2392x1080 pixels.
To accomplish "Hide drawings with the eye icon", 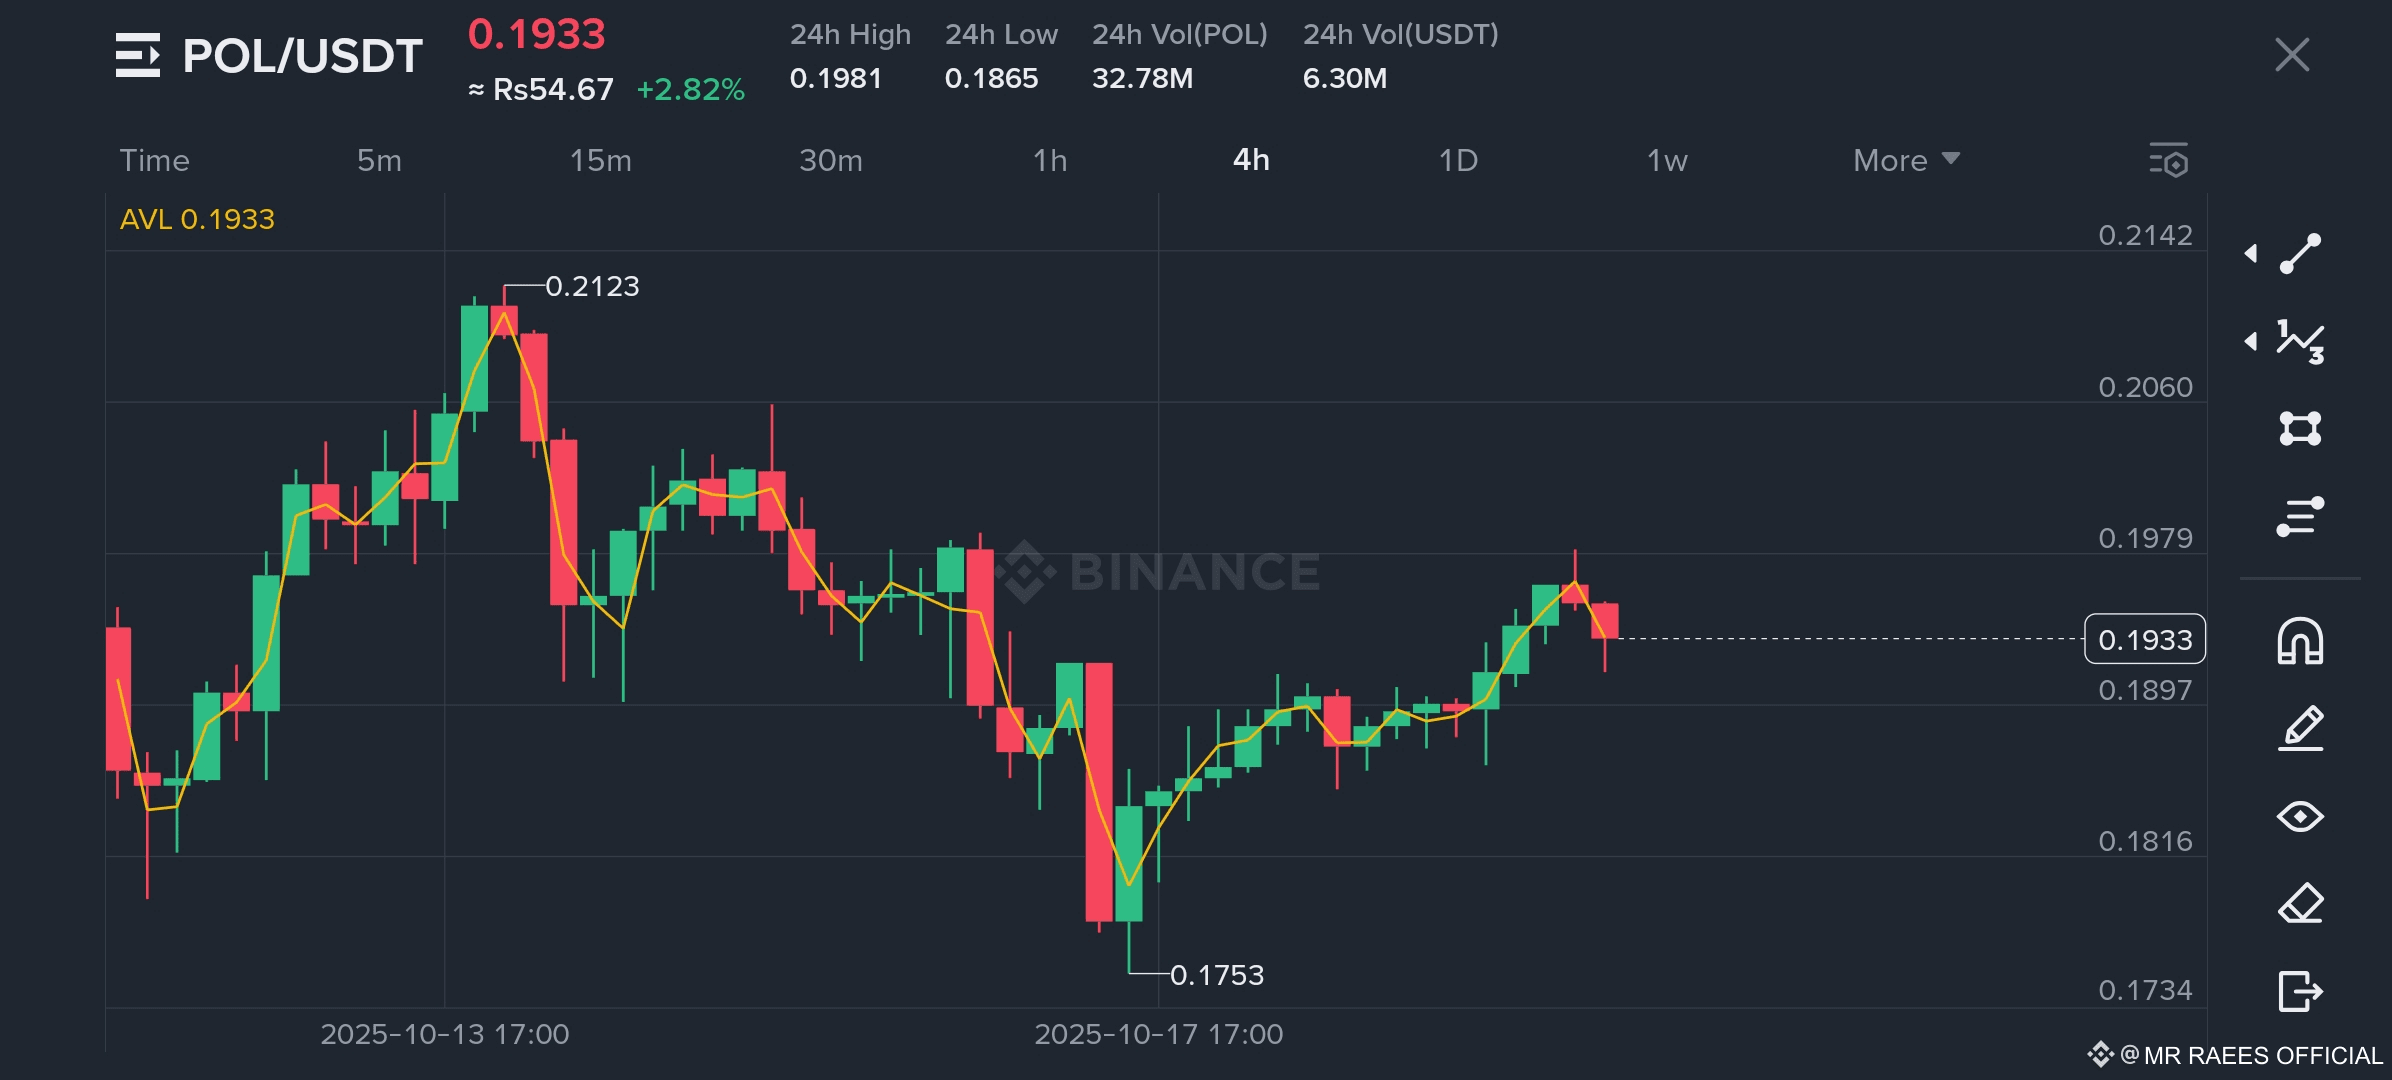I will click(x=2300, y=816).
